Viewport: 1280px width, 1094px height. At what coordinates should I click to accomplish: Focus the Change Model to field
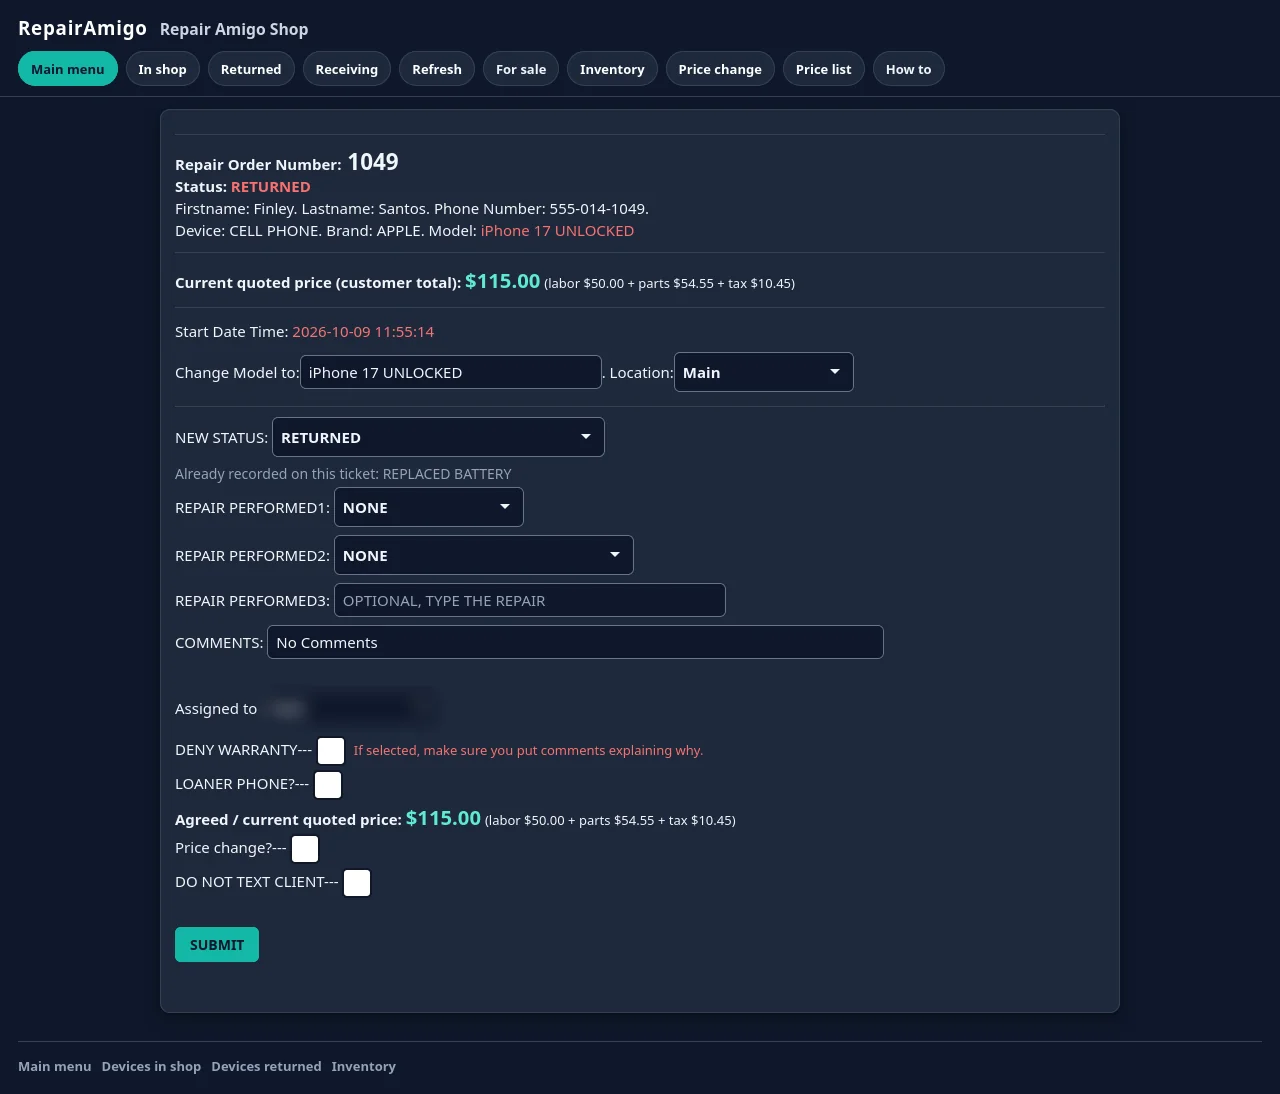[x=451, y=372]
